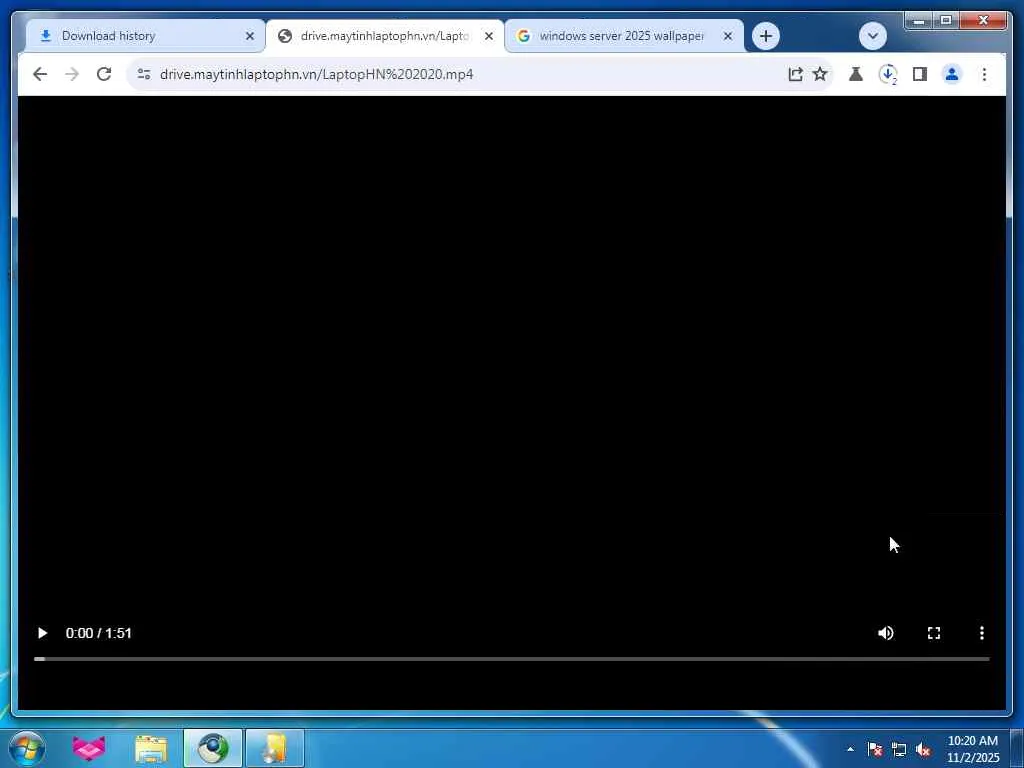Open the clock showing 10:20 AM
The height and width of the screenshot is (768, 1024).
(972, 749)
